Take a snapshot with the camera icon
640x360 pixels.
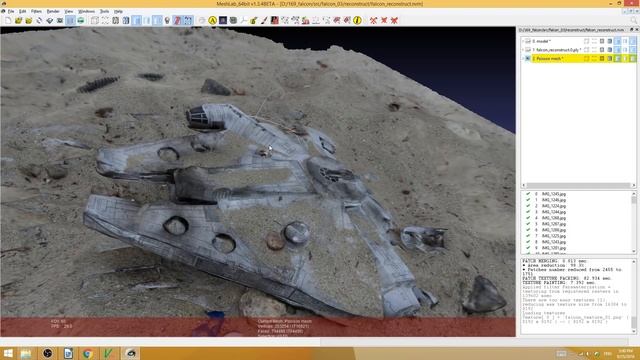coord(60,20)
